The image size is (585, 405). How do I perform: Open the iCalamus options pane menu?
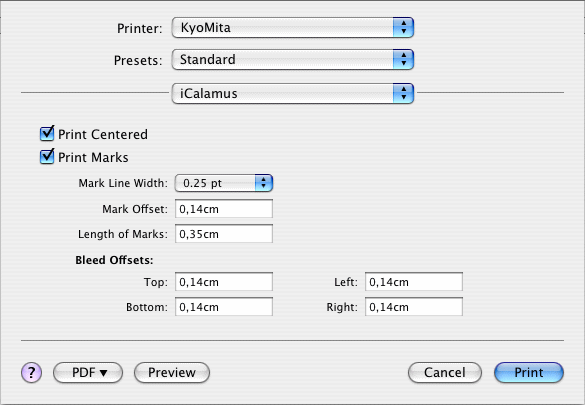292,93
